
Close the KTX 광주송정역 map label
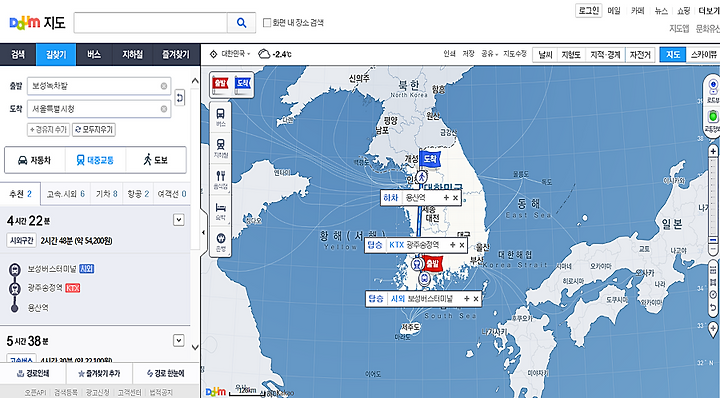461,245
